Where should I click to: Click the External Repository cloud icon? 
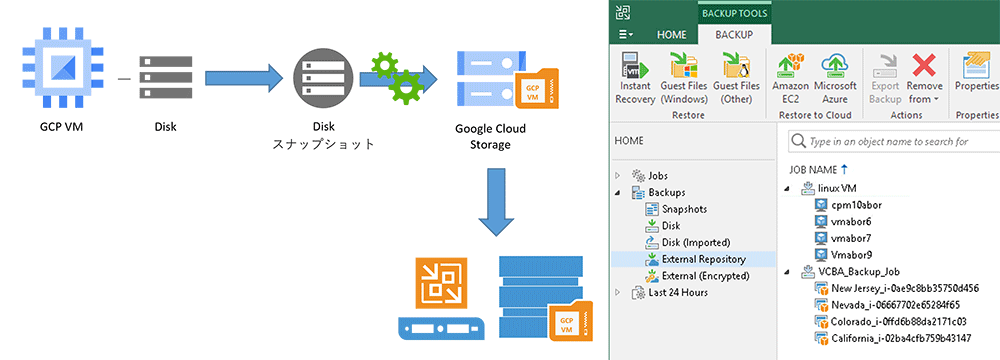652,259
